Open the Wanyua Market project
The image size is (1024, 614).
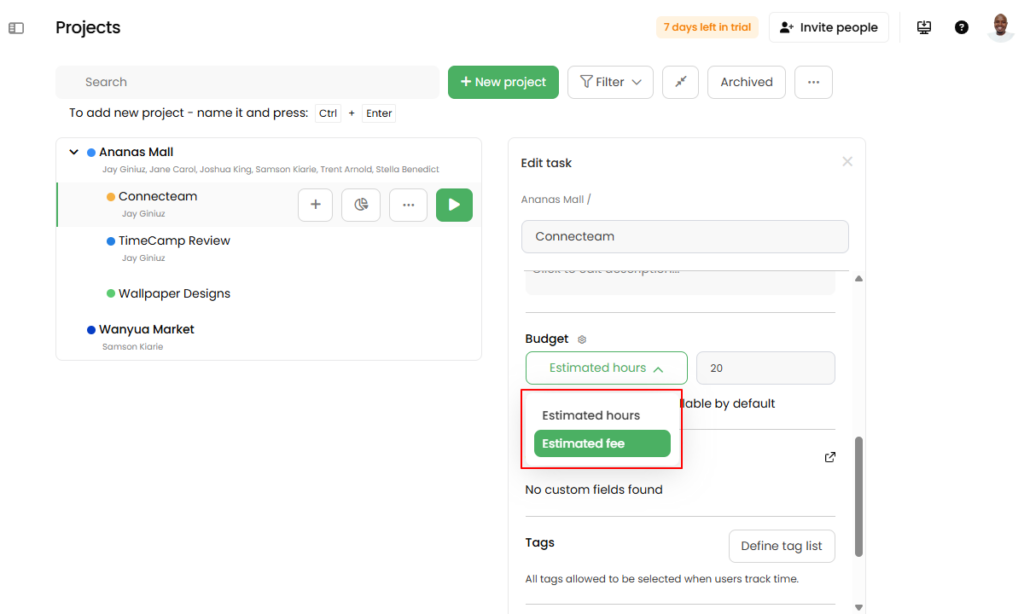[146, 330]
